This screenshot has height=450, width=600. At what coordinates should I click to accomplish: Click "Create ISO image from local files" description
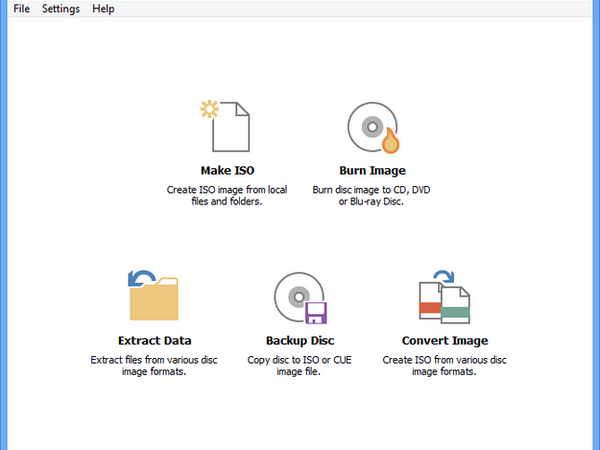click(227, 196)
